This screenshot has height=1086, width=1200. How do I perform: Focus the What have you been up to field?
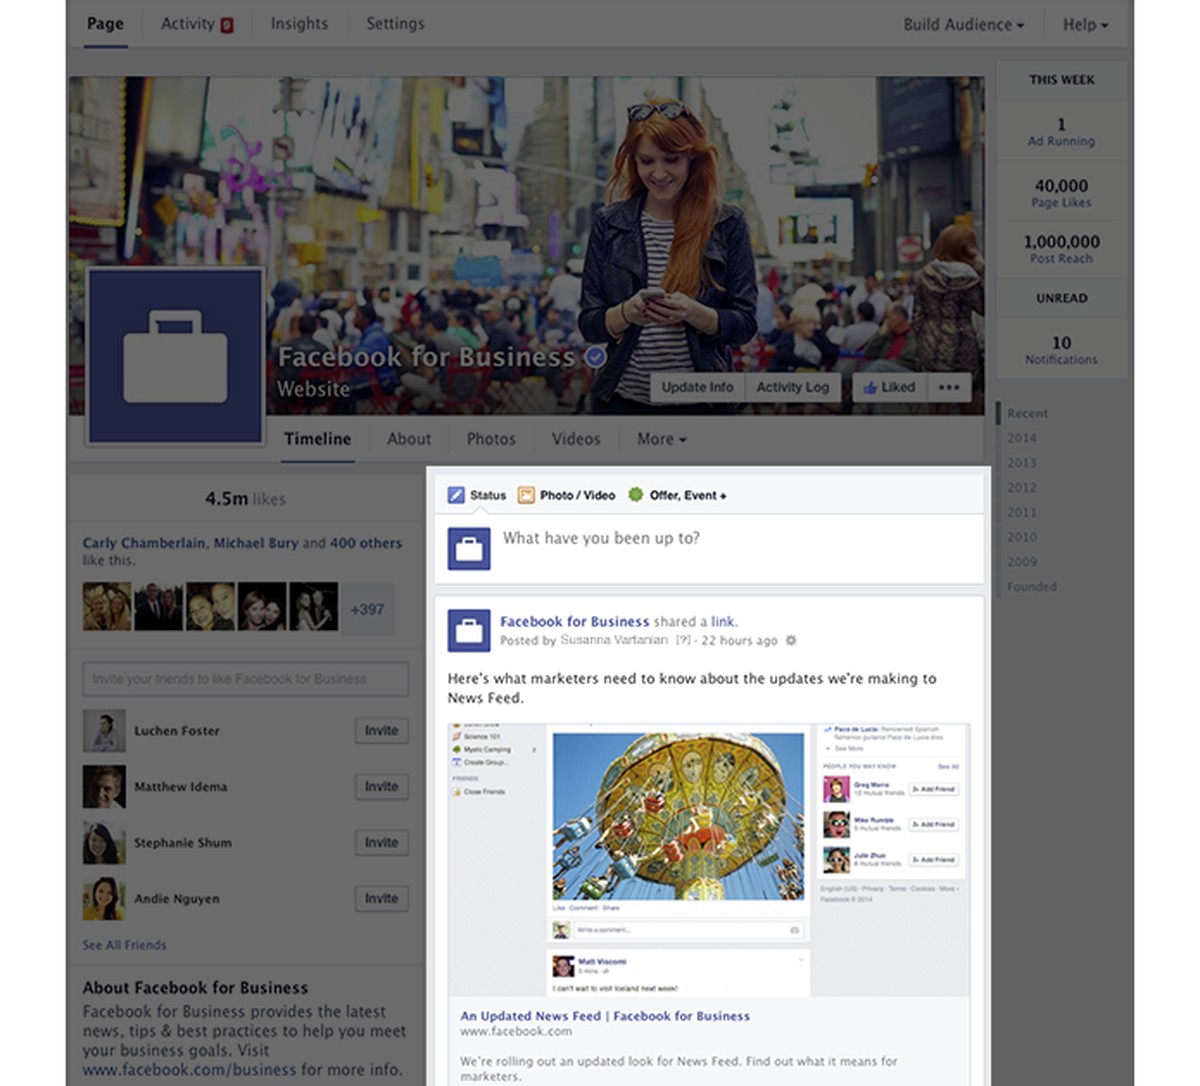[709, 549]
